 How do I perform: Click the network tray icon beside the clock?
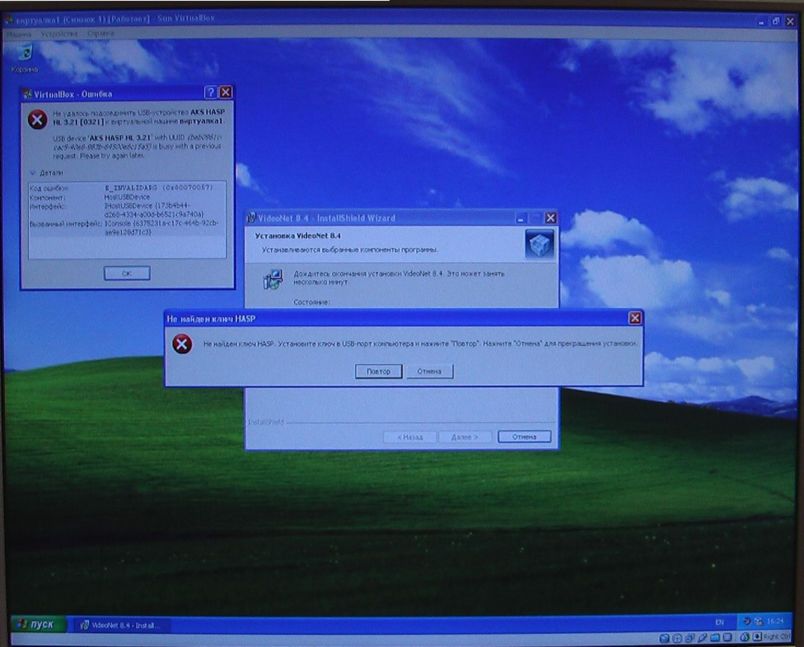pyautogui.click(x=758, y=621)
